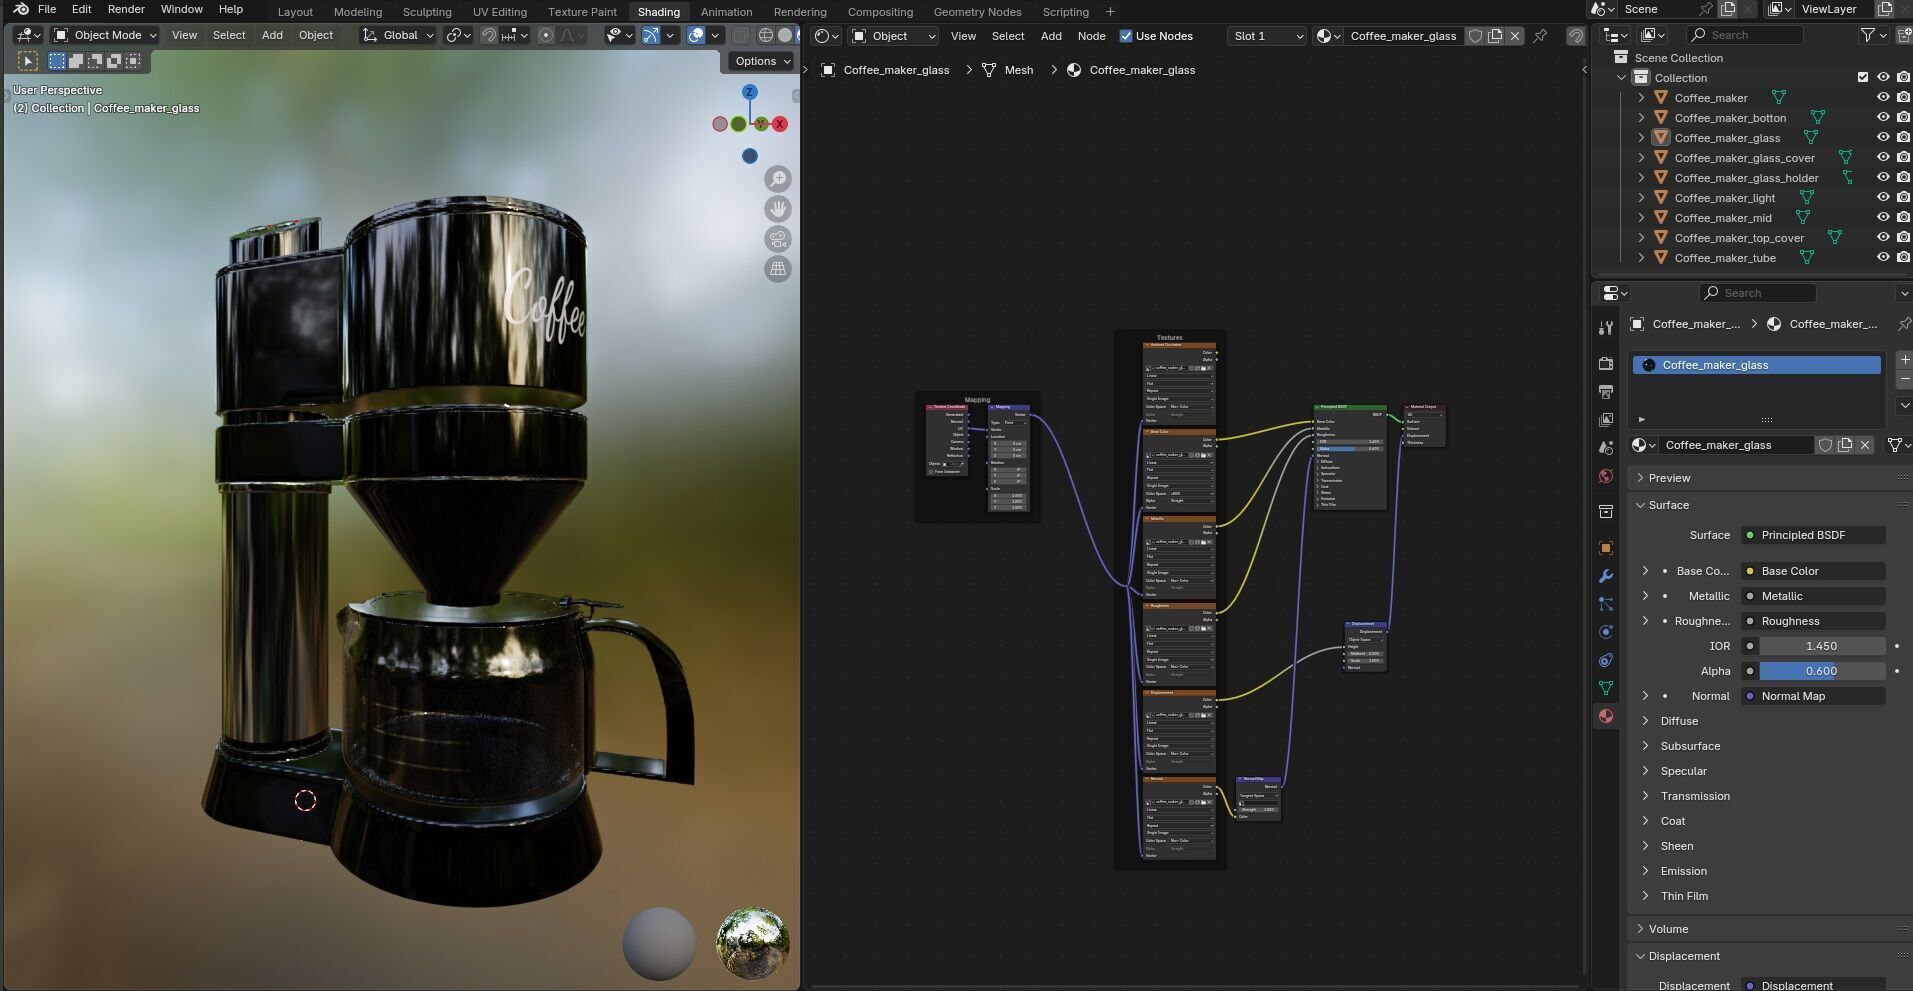Toggle fake user shield in node editor header
The image size is (1913, 991).
[1475, 36]
